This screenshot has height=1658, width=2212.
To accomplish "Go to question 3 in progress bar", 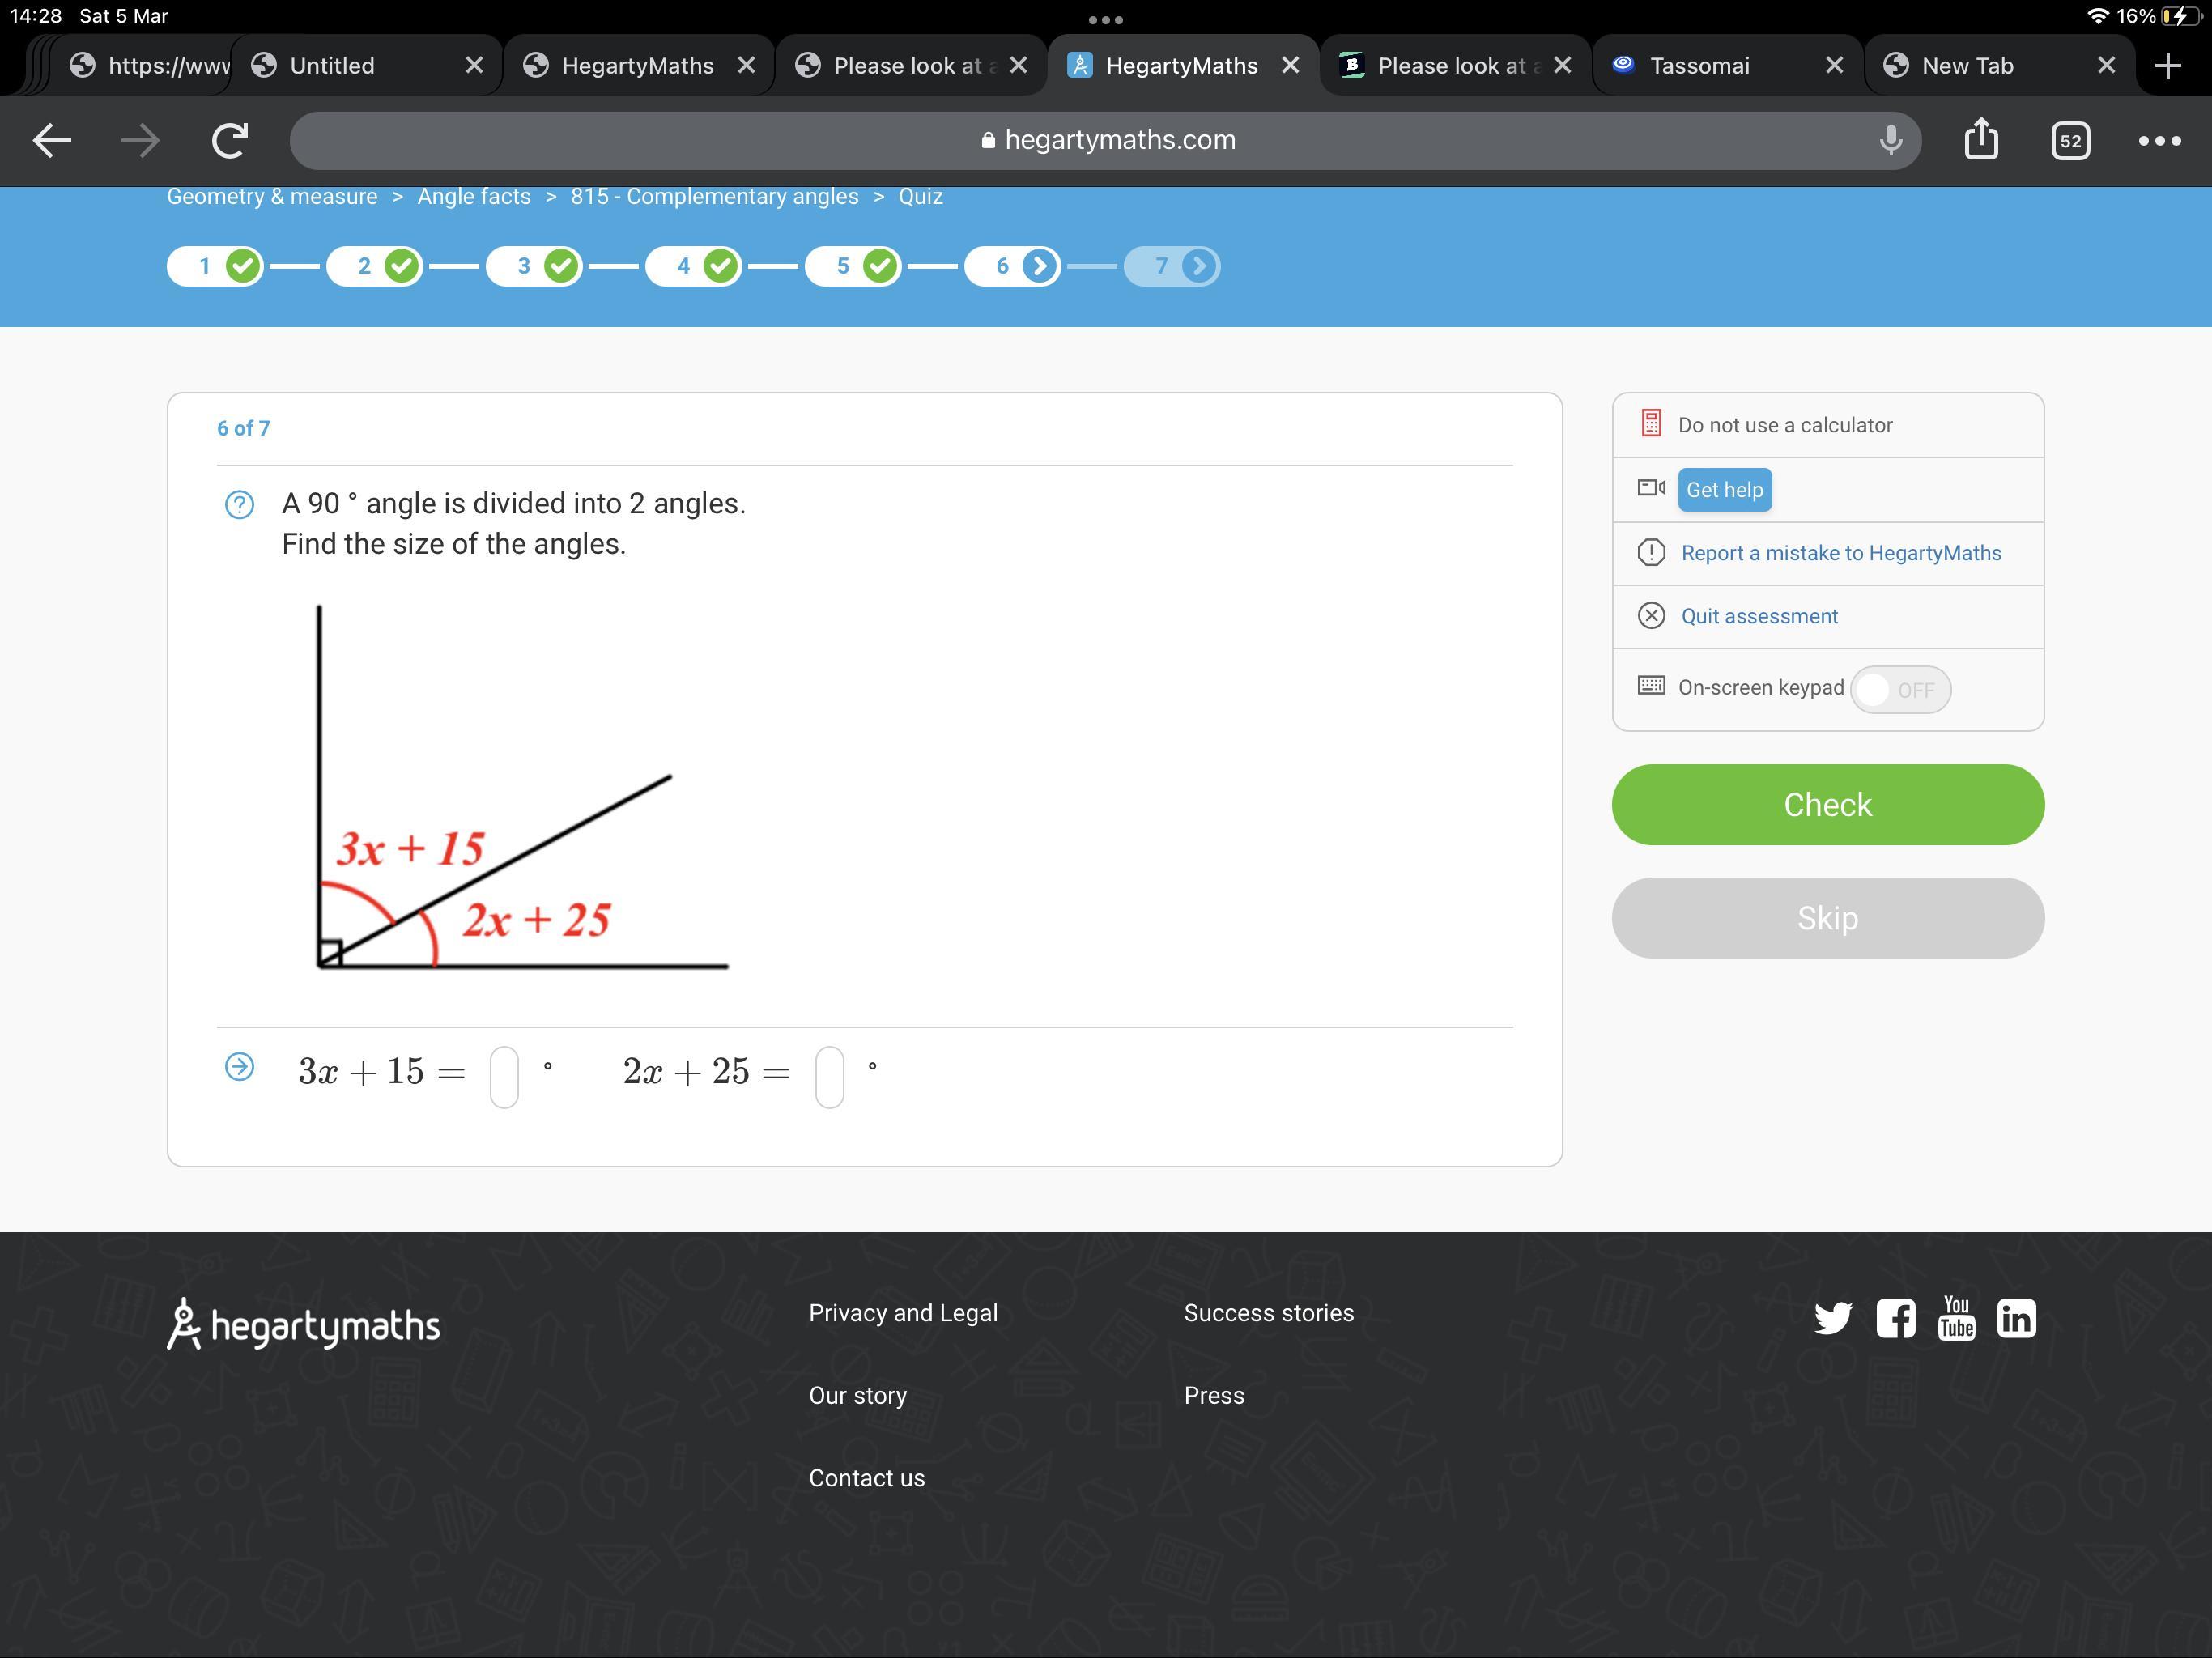I will point(533,266).
